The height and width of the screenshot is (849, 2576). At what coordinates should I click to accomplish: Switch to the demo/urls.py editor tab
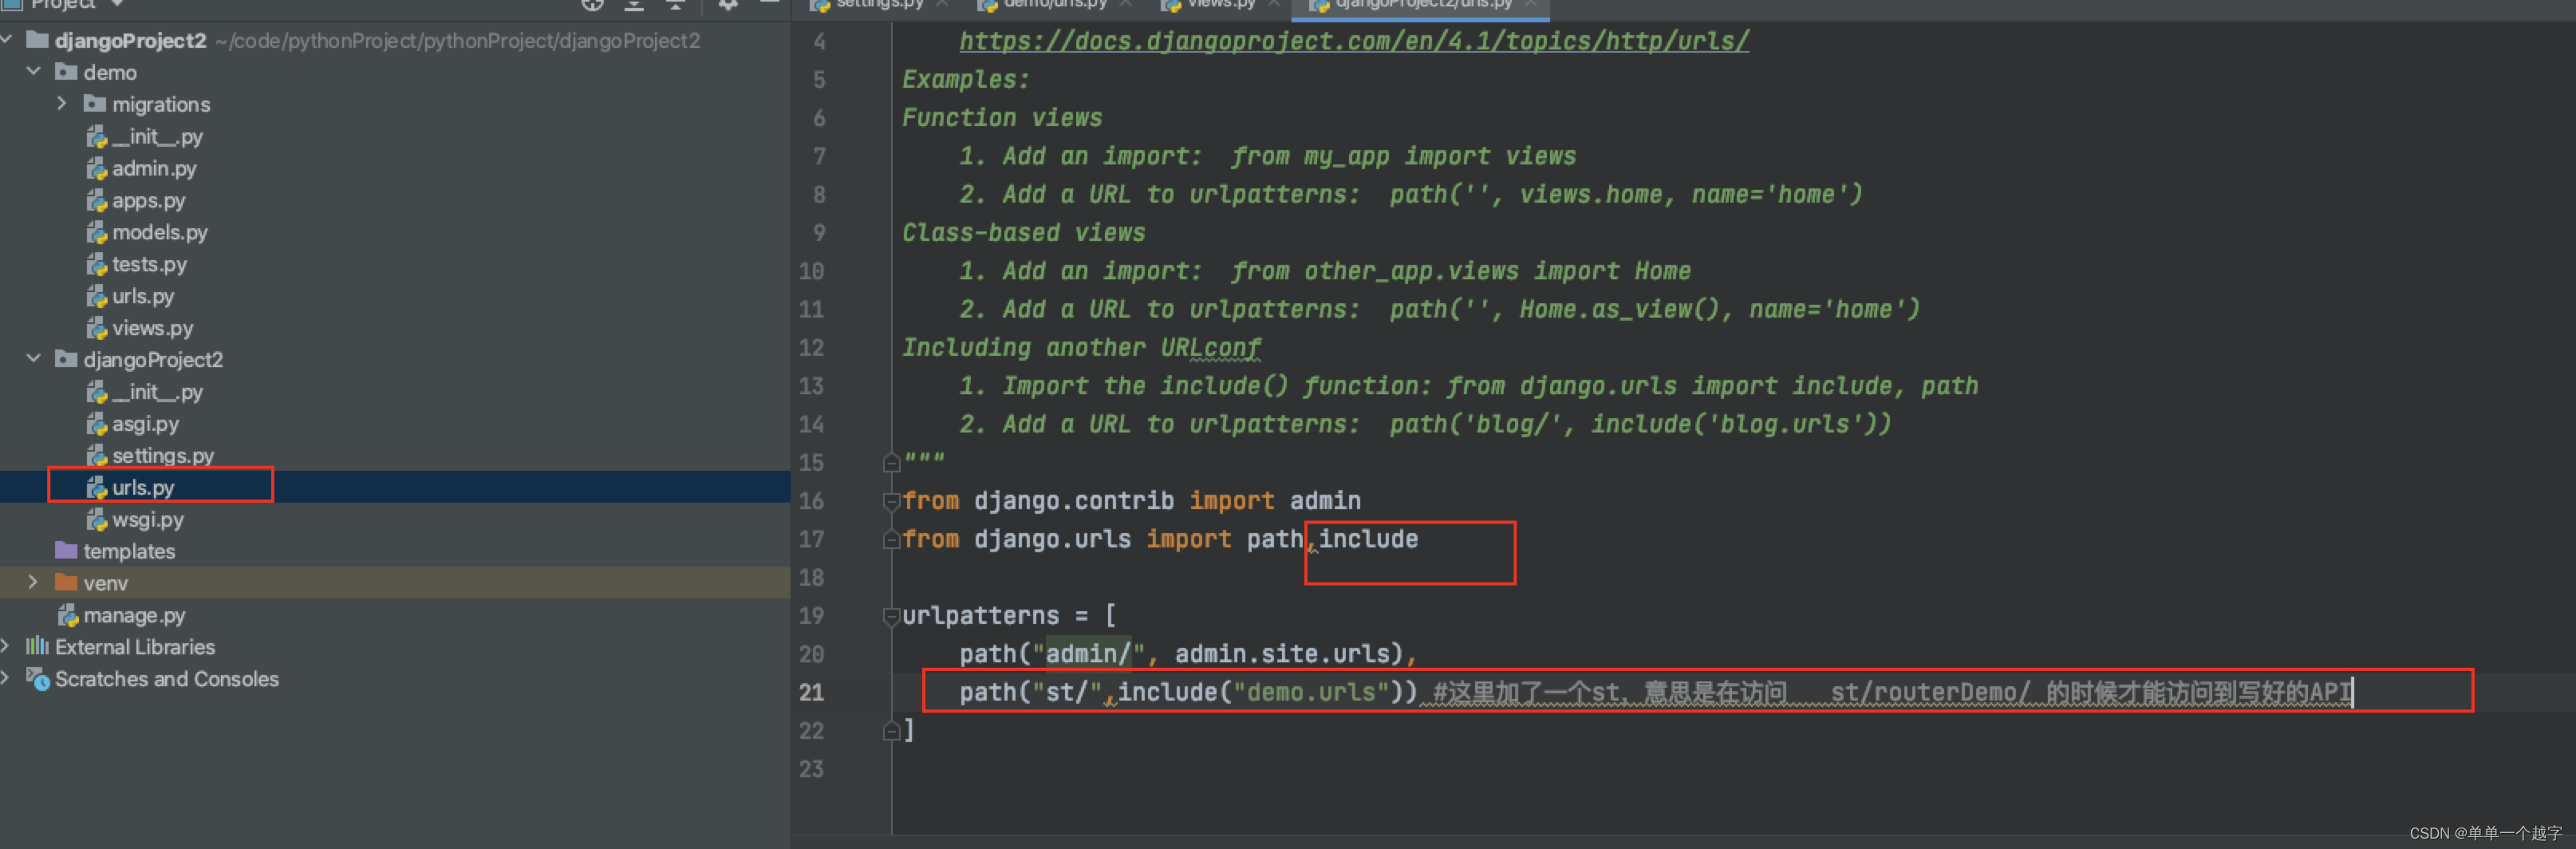pyautogui.click(x=1055, y=5)
